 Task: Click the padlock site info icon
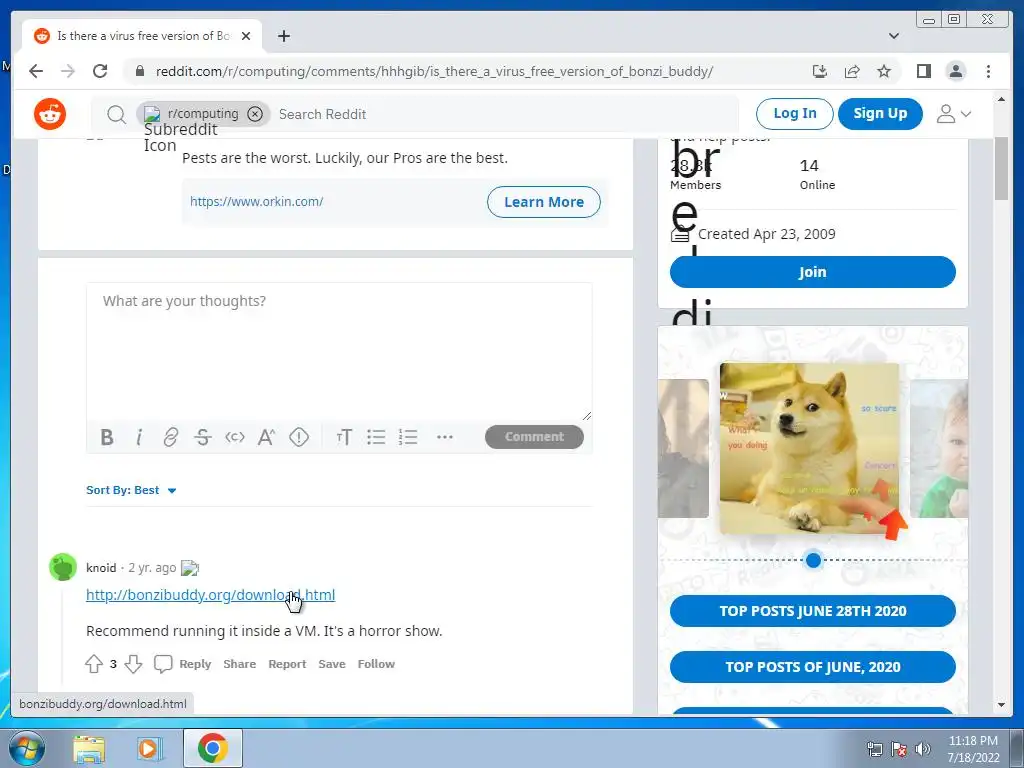pyautogui.click(x=139, y=71)
